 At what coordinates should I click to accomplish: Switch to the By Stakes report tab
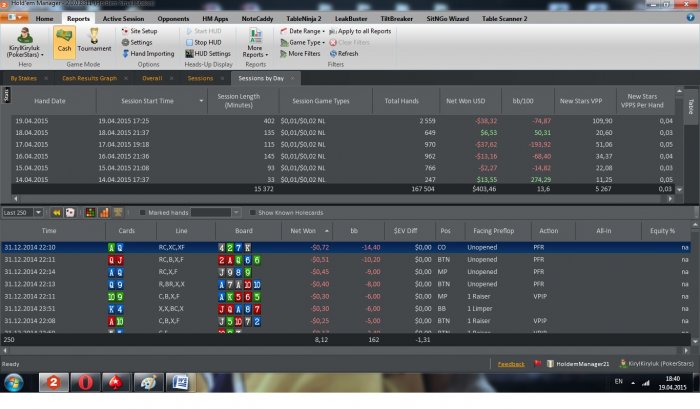(24, 78)
